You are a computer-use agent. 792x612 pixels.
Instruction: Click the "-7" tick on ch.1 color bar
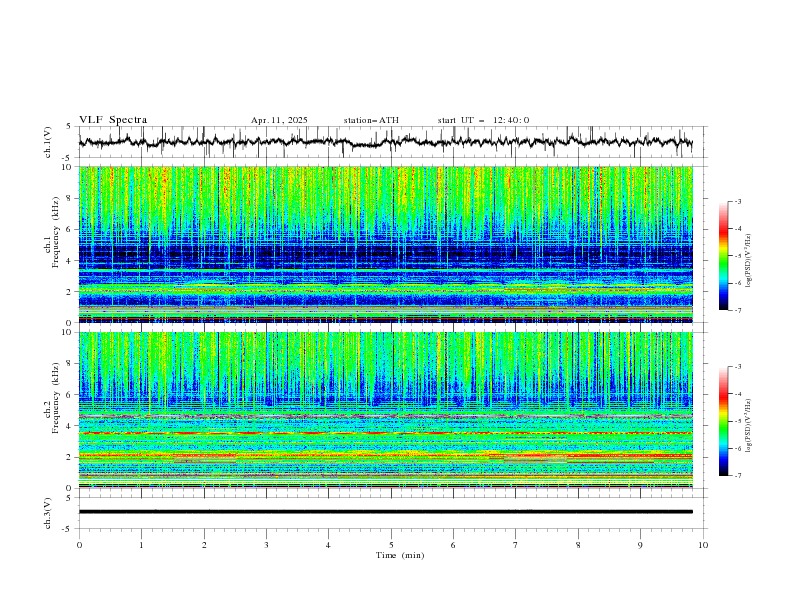tap(738, 310)
